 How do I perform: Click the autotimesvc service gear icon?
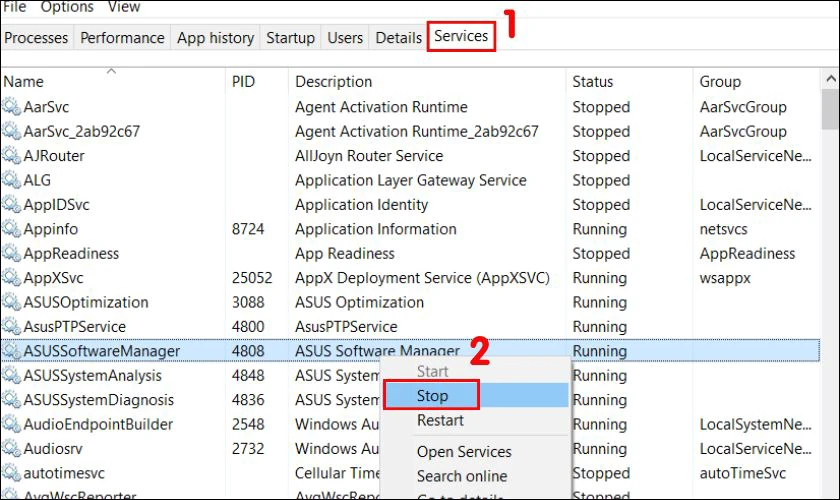(11, 473)
